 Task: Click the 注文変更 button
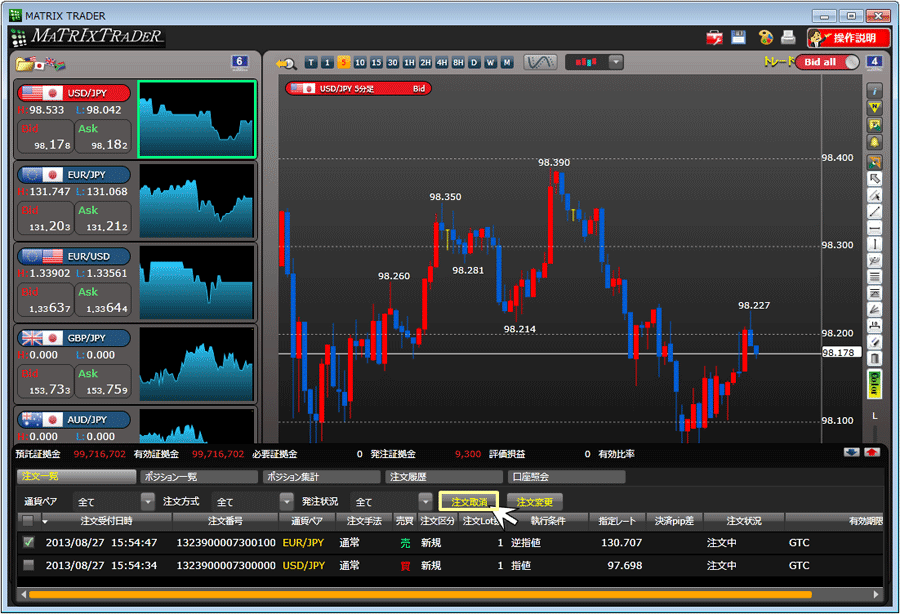click(x=534, y=502)
